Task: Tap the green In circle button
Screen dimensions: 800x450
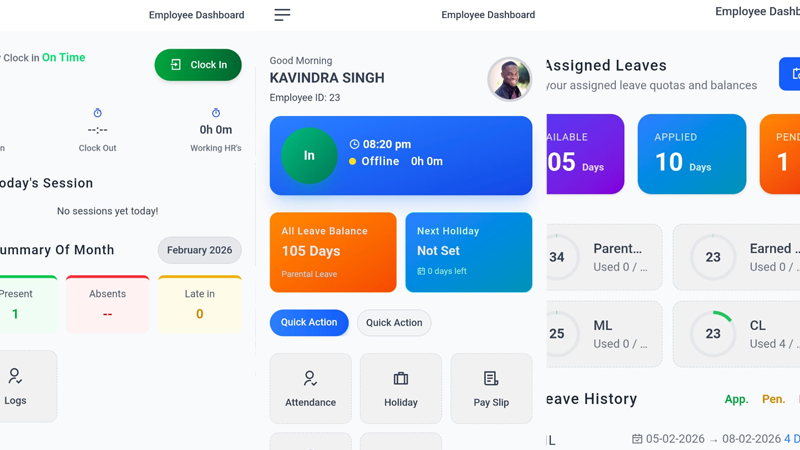Action: tap(309, 156)
